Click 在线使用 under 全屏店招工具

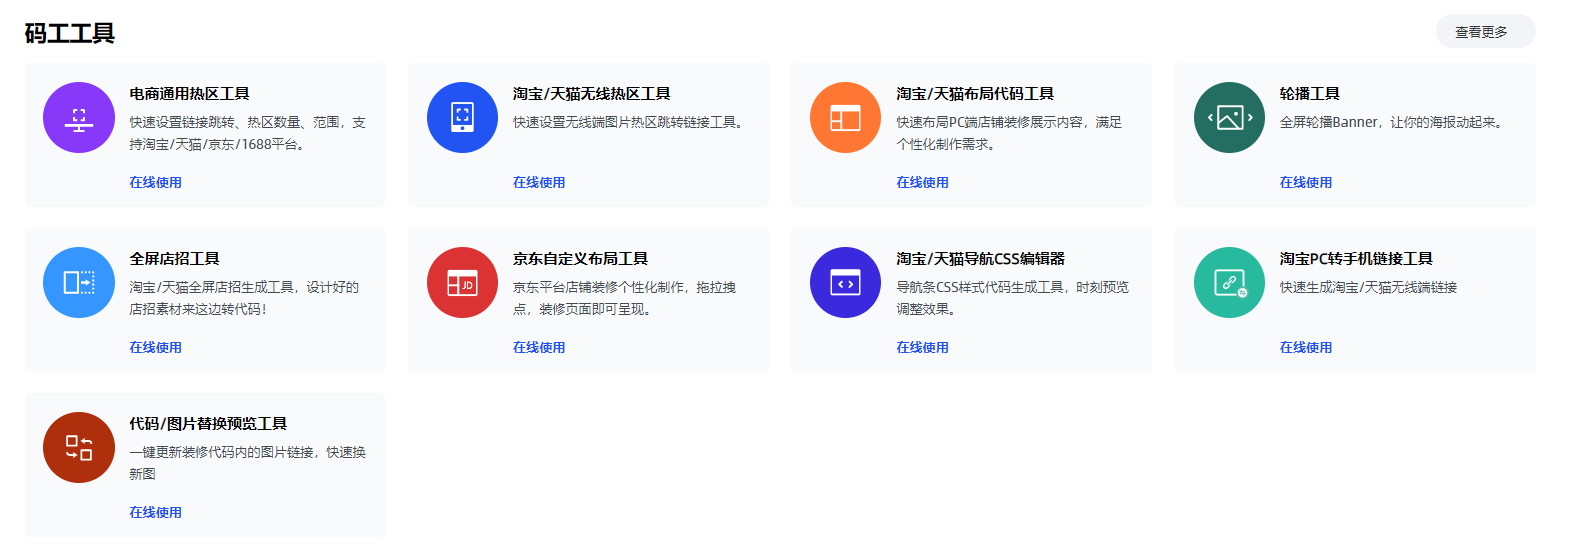(x=155, y=347)
